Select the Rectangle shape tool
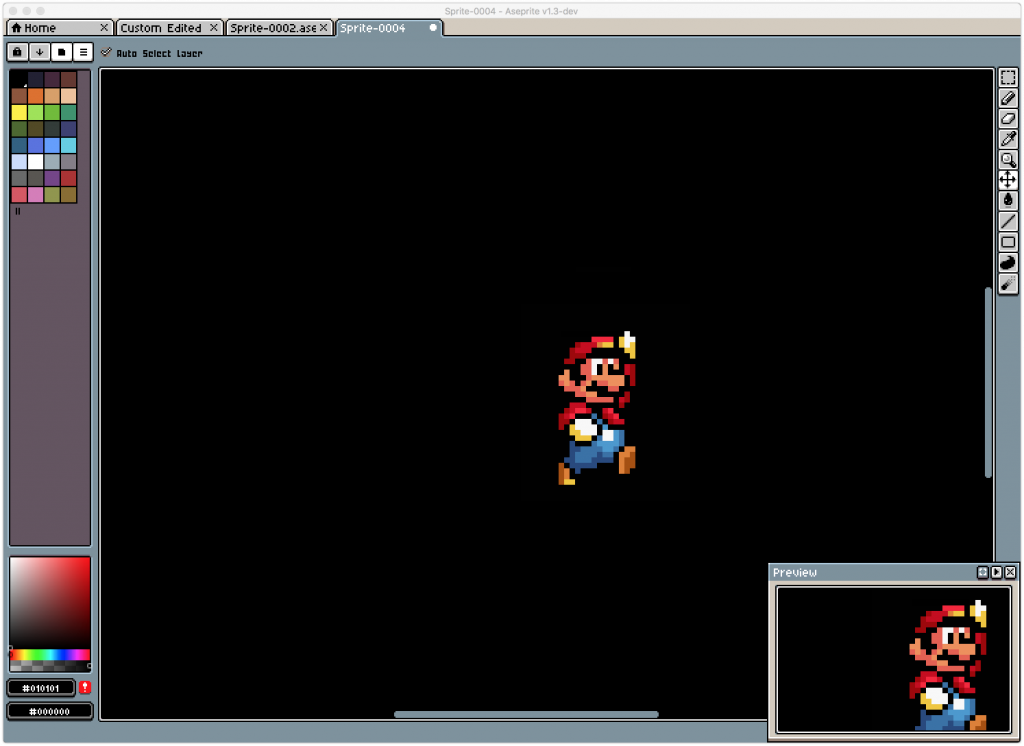1024x746 pixels. [1008, 242]
